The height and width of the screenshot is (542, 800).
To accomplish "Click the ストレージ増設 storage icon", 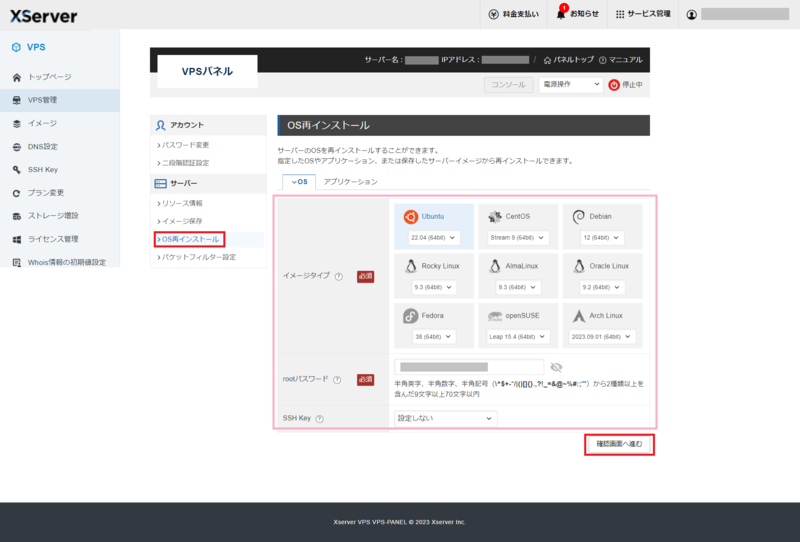I will 17,216.
